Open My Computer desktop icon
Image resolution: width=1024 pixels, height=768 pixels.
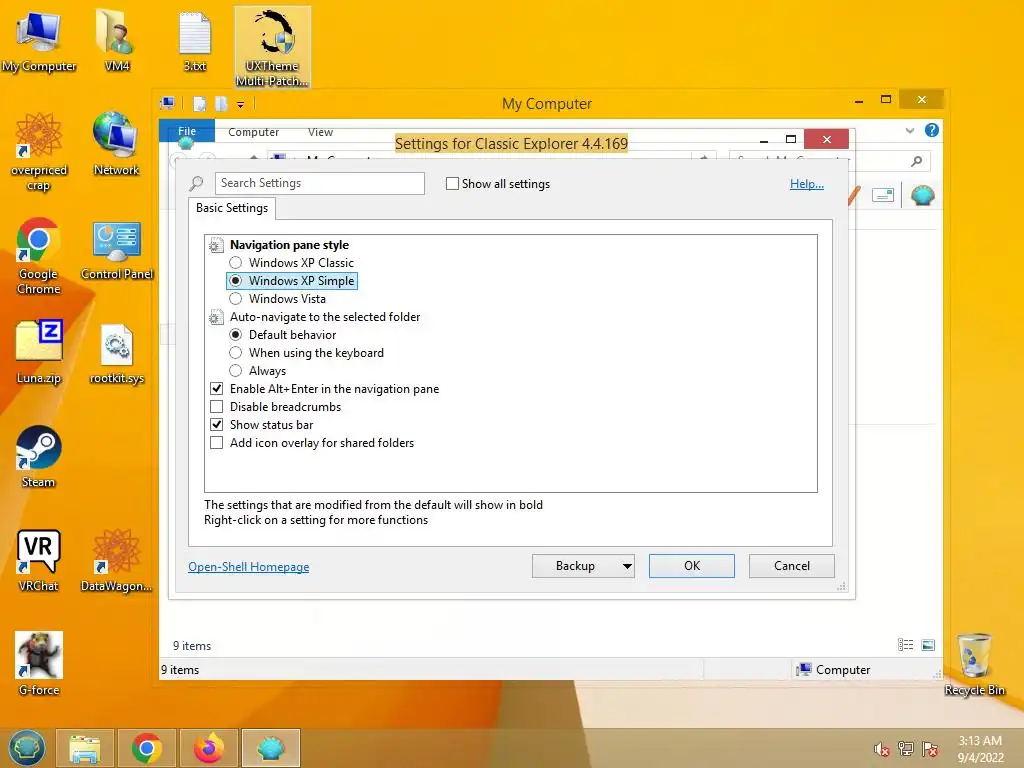tap(39, 40)
